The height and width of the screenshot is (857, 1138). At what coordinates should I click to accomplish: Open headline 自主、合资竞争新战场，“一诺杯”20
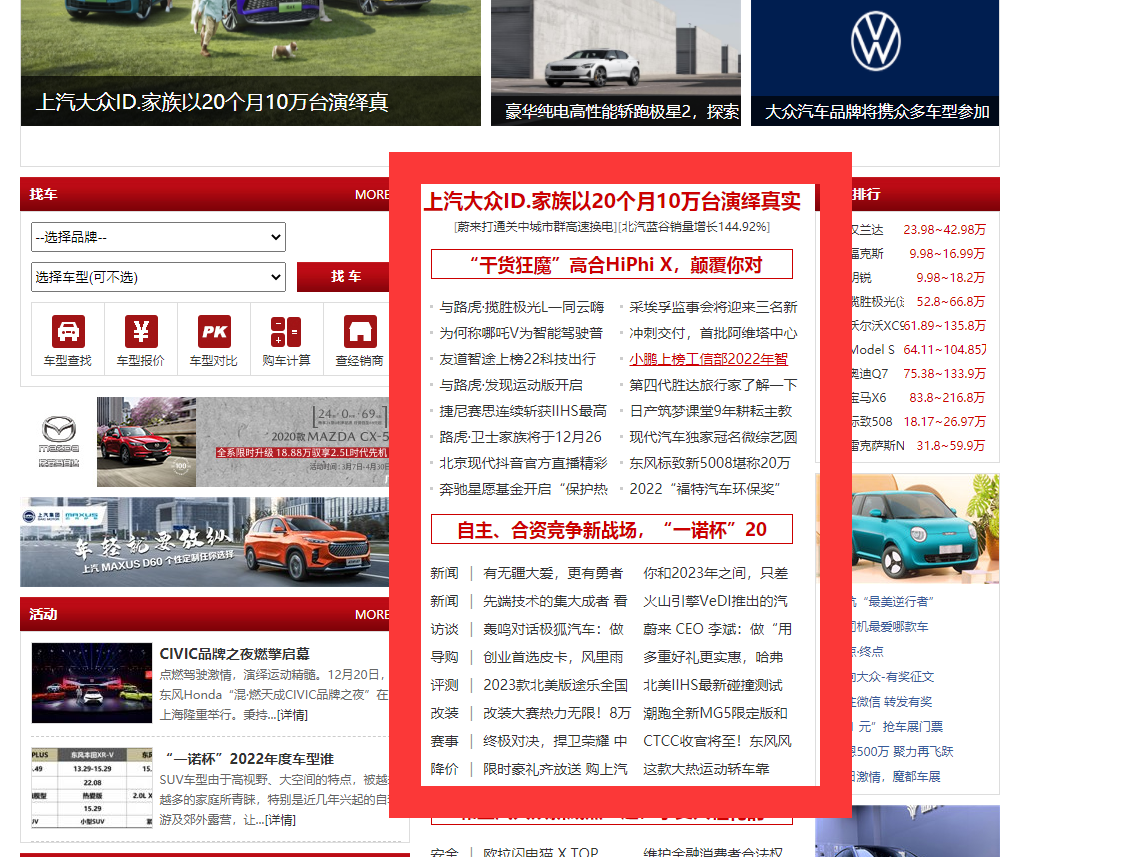[x=612, y=530]
